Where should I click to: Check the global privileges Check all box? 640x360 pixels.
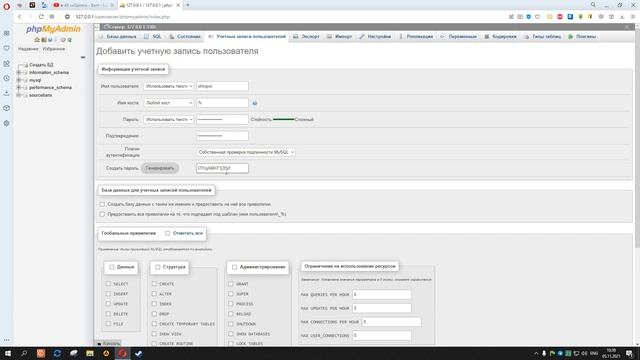168,233
